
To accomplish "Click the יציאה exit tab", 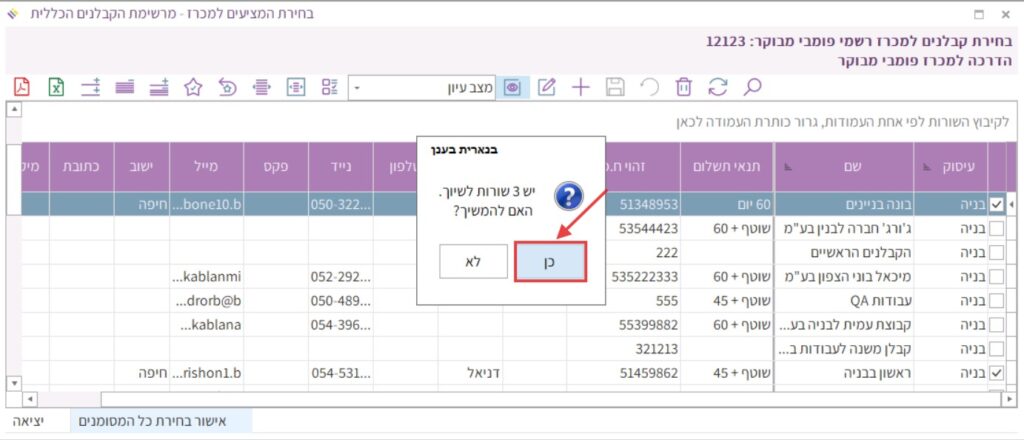I will (29, 422).
